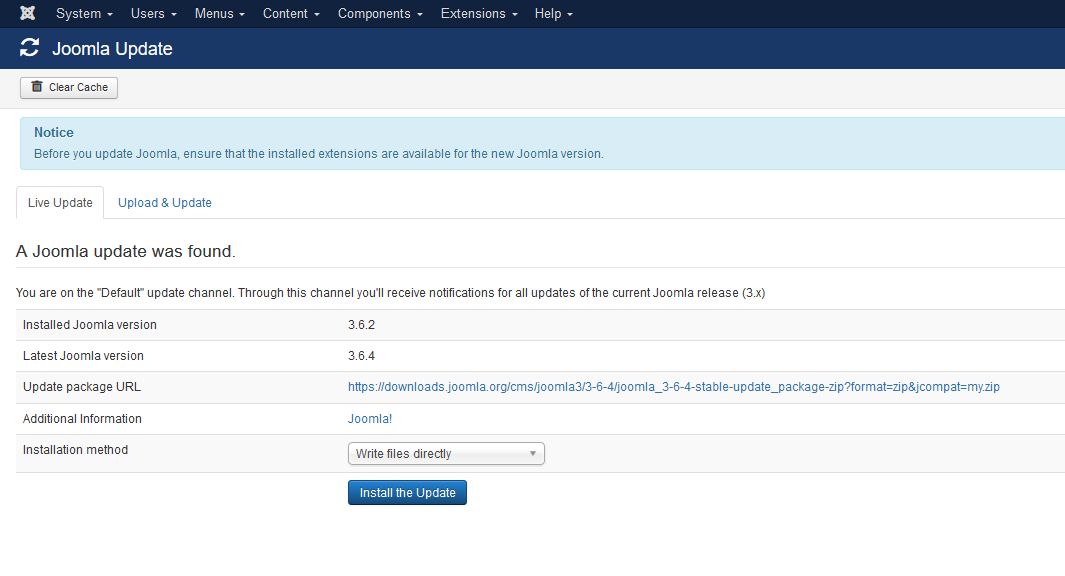
Task: Open the Content menu
Action: [285, 13]
